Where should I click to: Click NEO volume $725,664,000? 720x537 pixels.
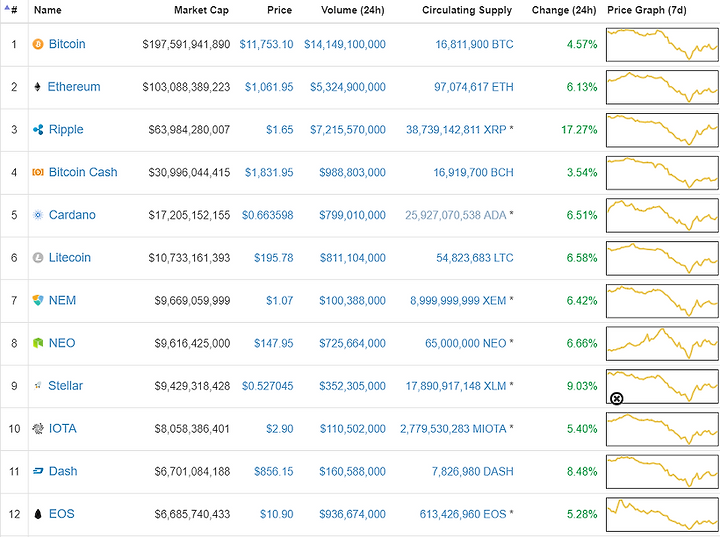[x=353, y=344]
